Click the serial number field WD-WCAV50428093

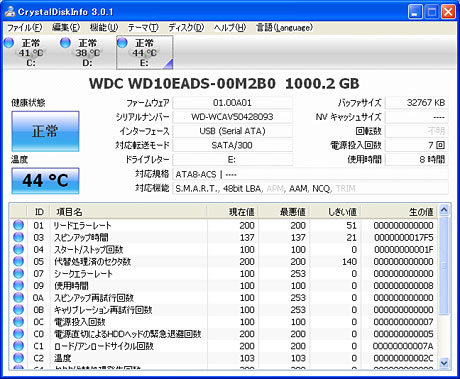(x=232, y=117)
